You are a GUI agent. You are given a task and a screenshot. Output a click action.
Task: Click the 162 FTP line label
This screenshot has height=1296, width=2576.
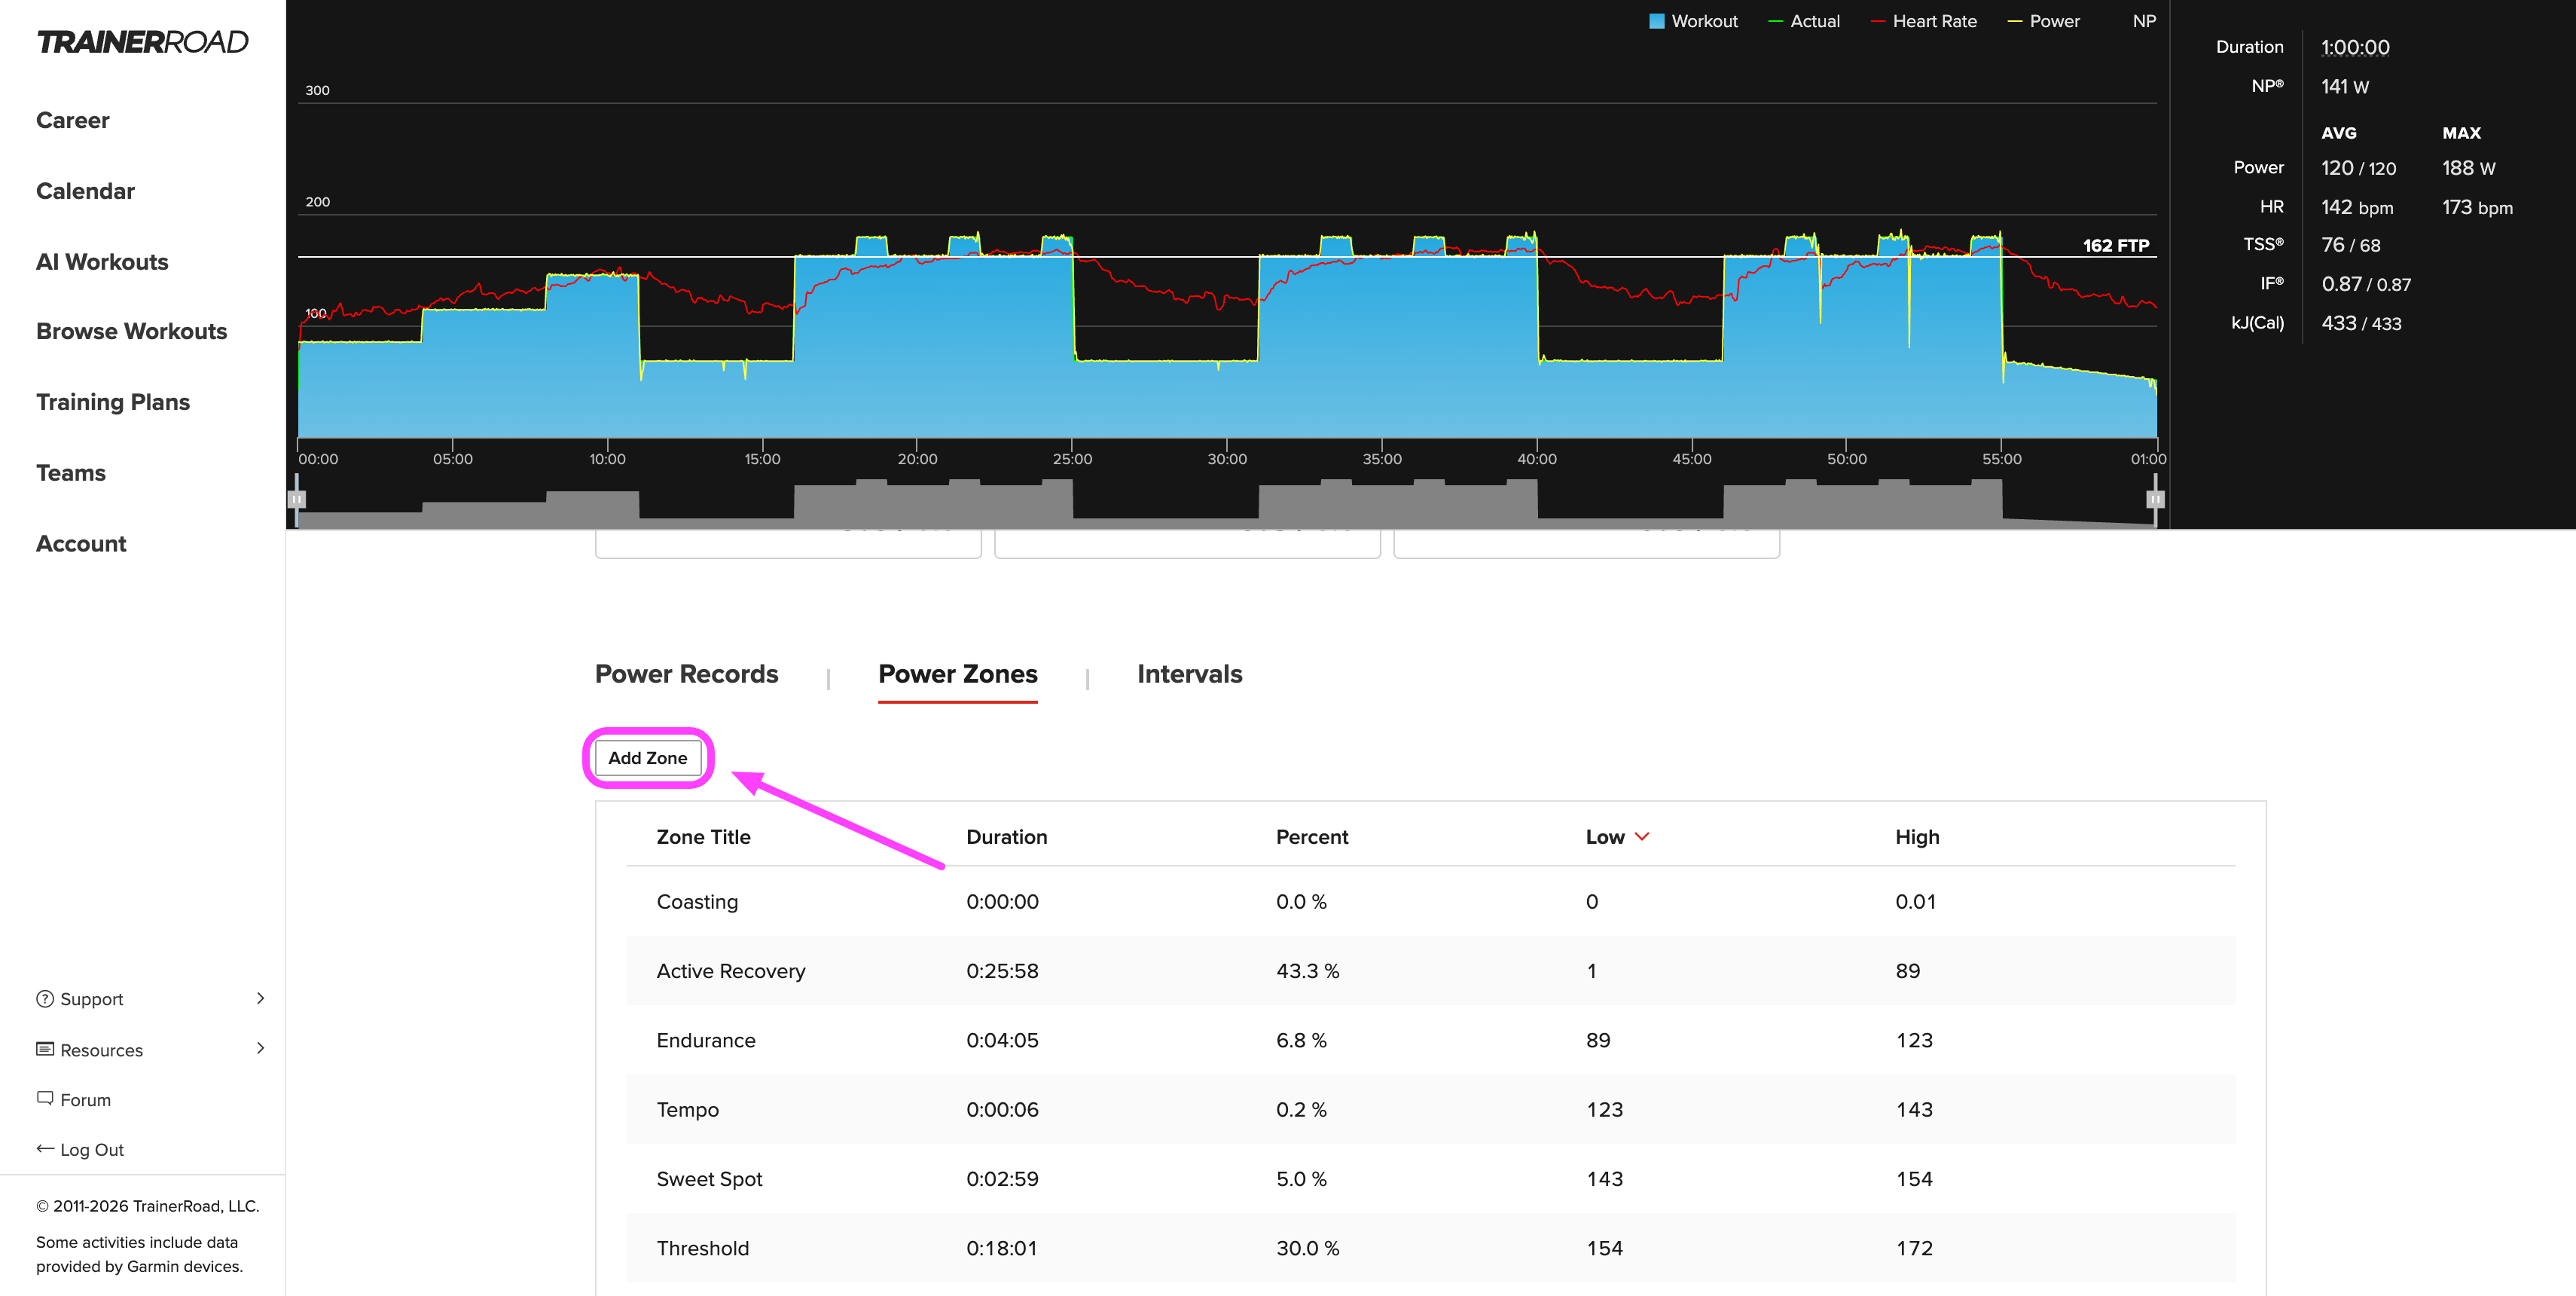pyautogui.click(x=2115, y=245)
